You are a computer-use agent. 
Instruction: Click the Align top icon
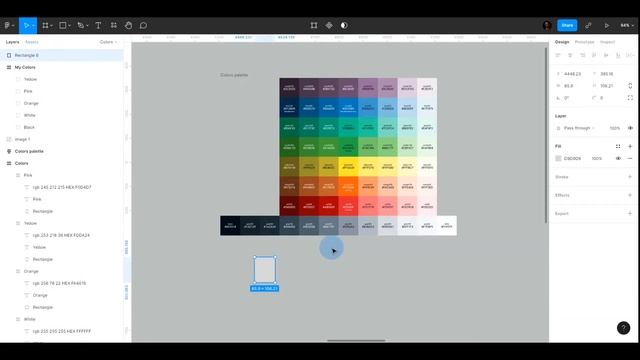coord(594,55)
